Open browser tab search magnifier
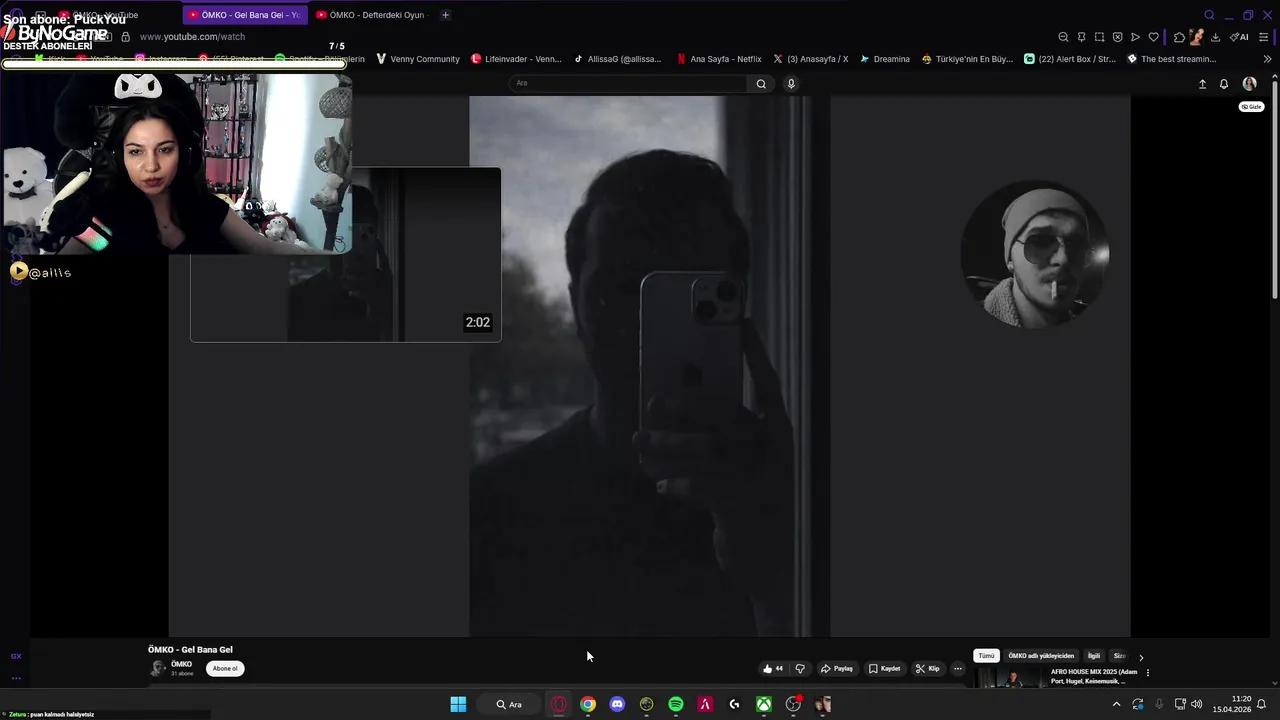The width and height of the screenshot is (1280, 720). click(1209, 15)
